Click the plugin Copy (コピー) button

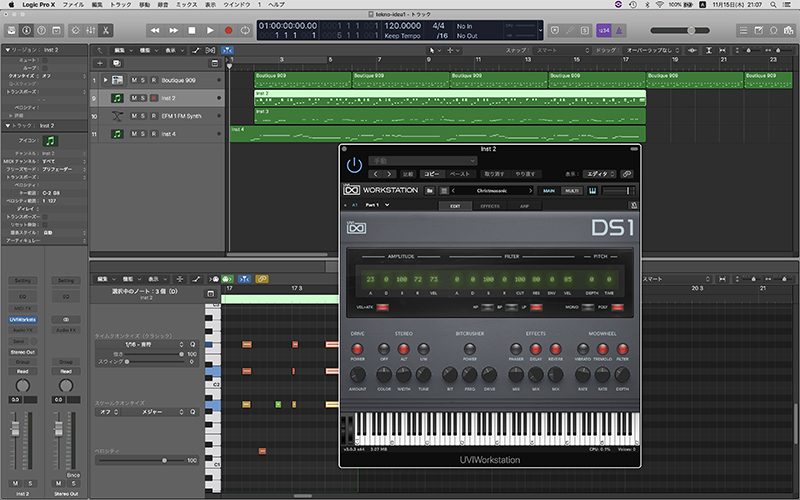coord(432,174)
